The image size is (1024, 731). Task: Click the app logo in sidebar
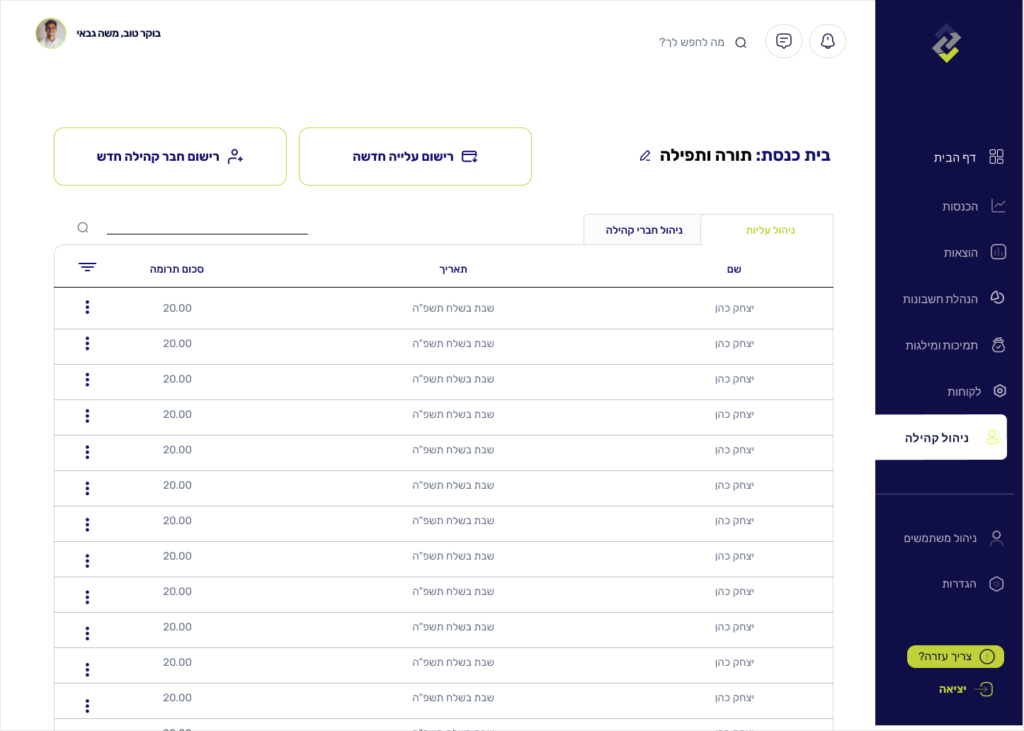coord(946,43)
